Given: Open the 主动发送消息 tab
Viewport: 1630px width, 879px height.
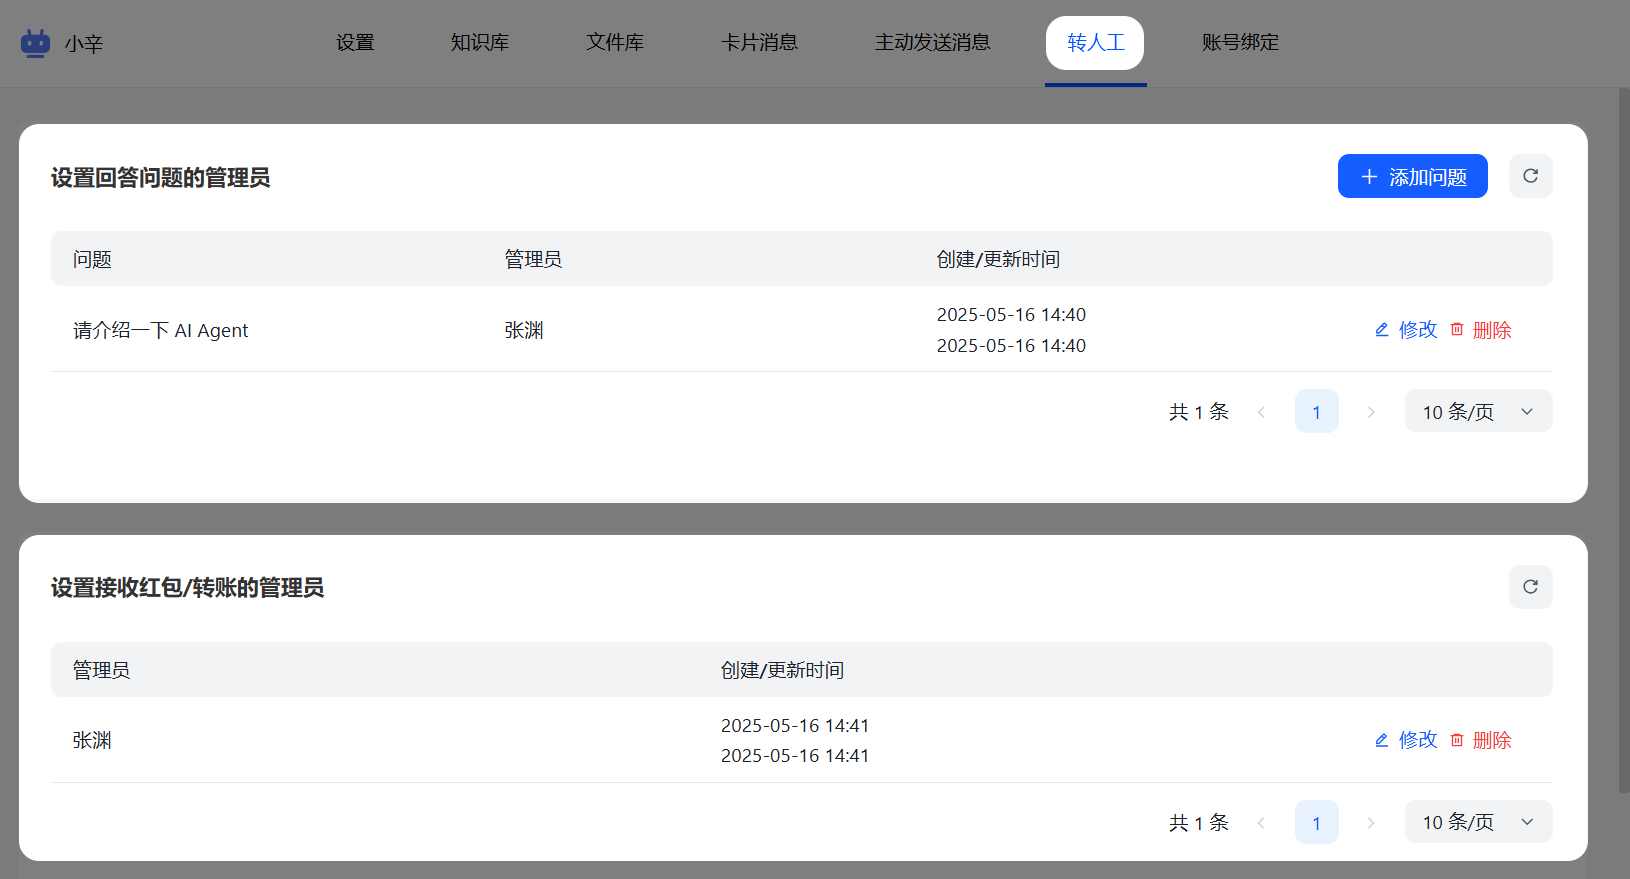Looking at the screenshot, I should (932, 43).
